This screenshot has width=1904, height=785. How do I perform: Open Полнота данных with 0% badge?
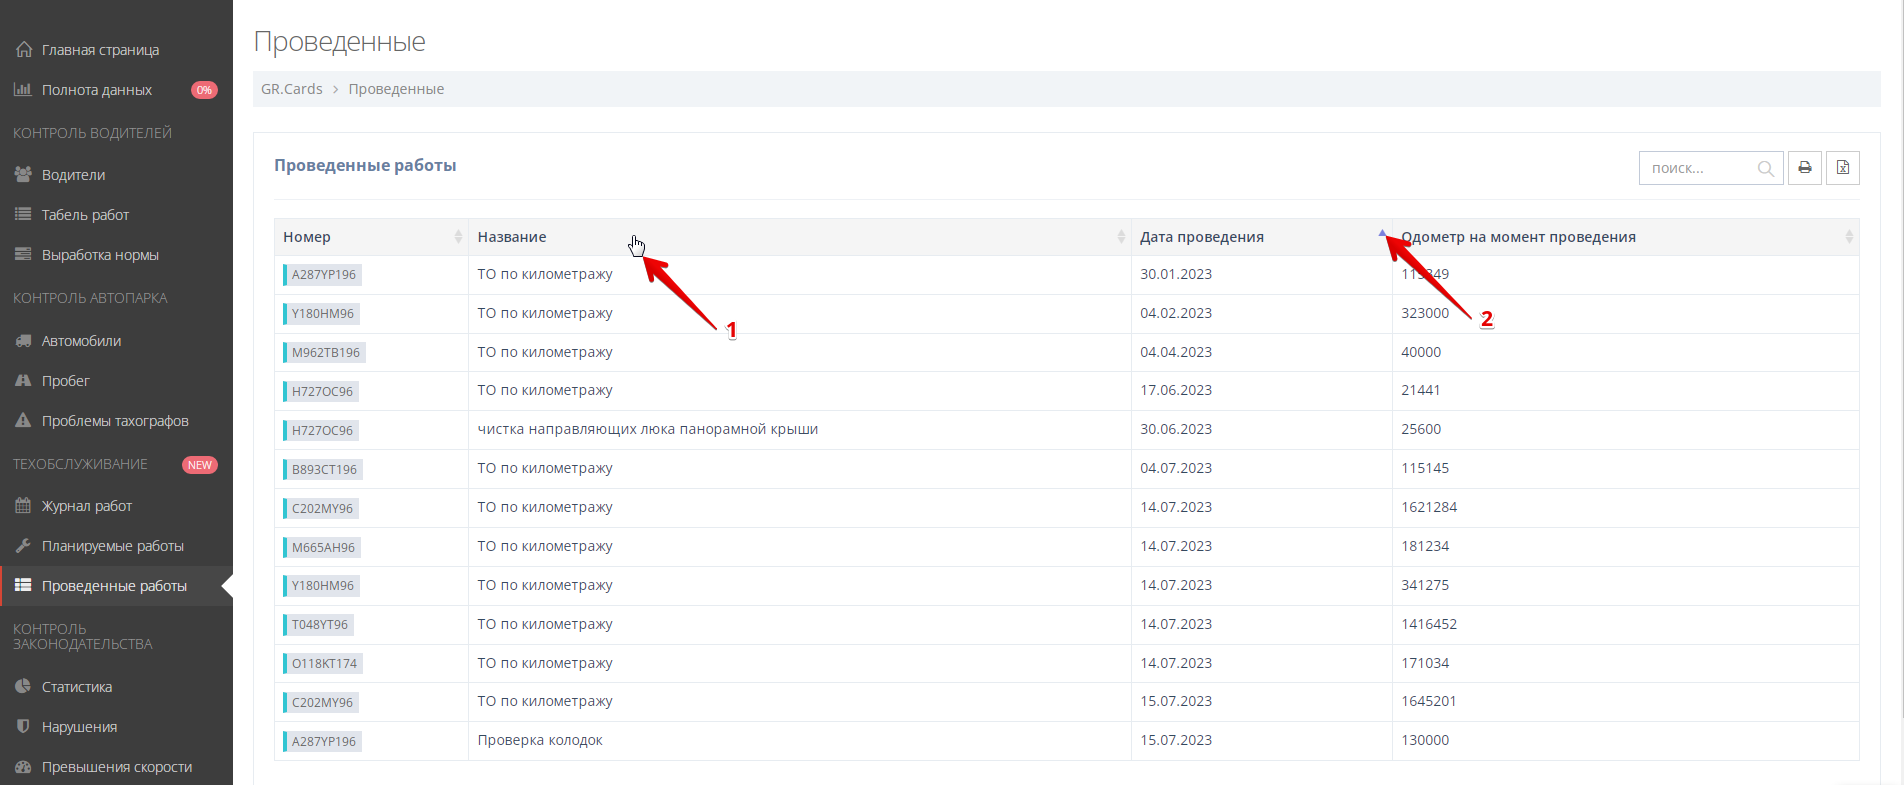tap(97, 90)
